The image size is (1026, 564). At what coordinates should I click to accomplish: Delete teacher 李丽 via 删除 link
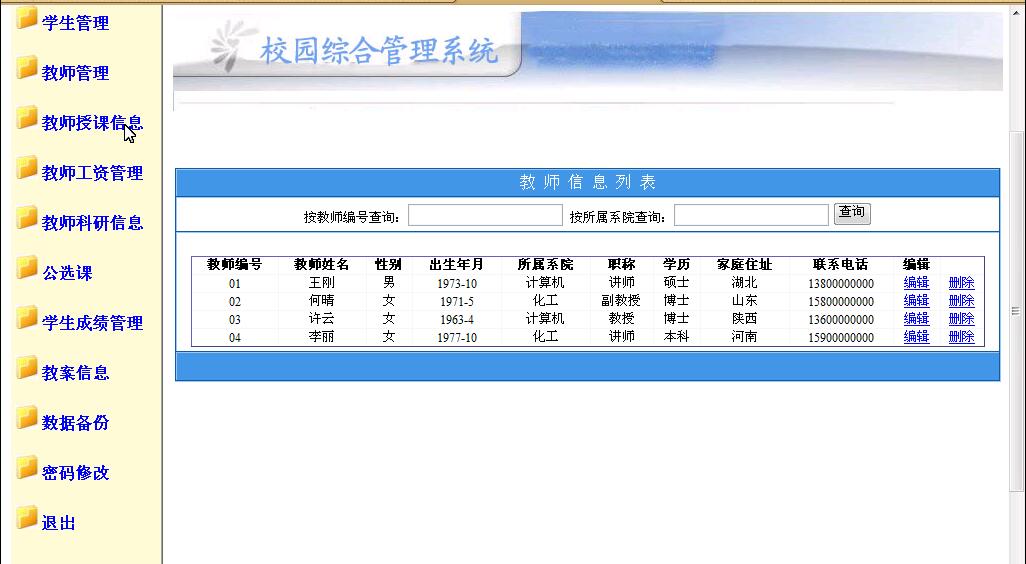tap(961, 337)
